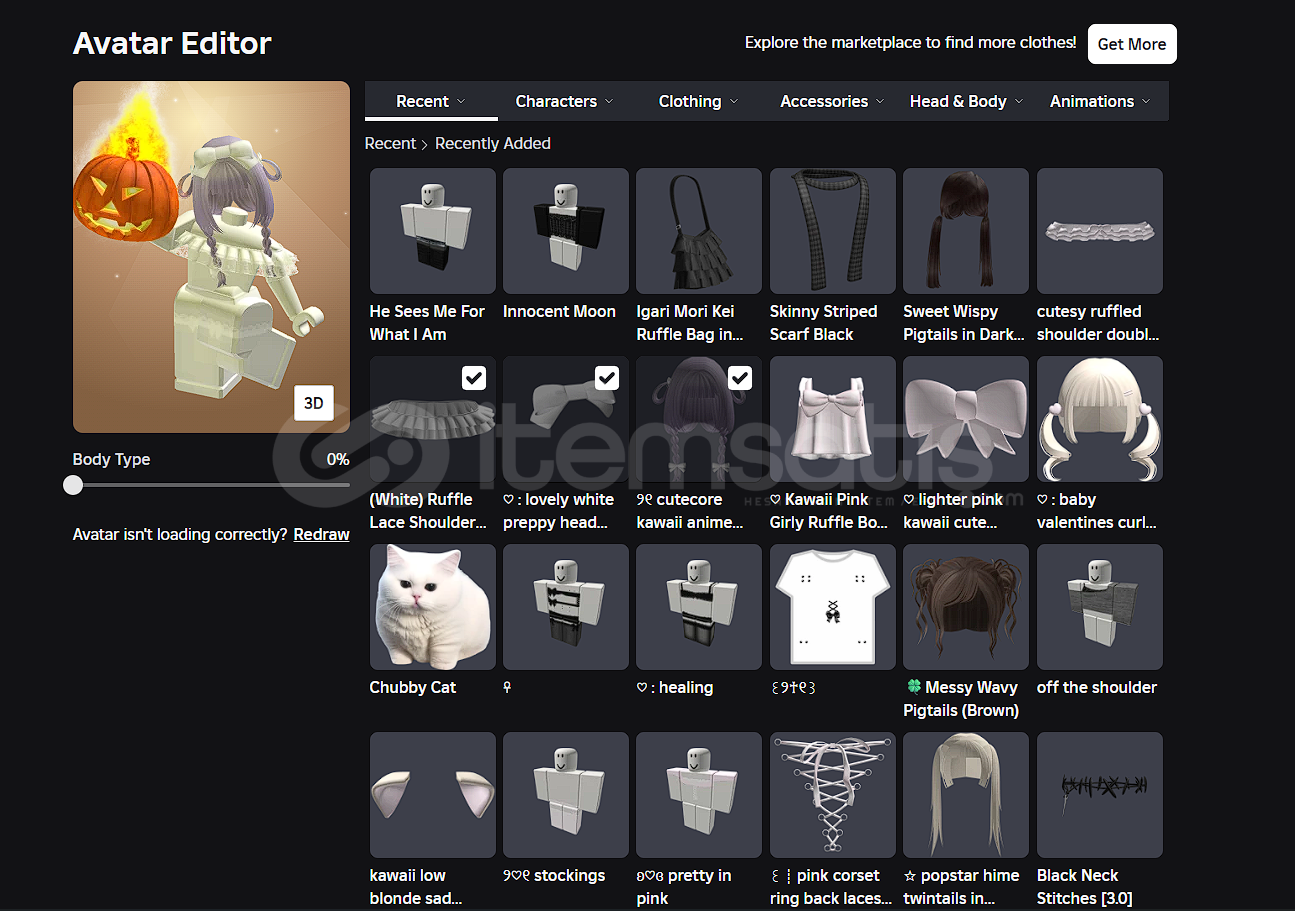The image size is (1295, 911).
Task: Uncheck the cutecore kawaii anime hair
Action: pyautogui.click(x=740, y=377)
